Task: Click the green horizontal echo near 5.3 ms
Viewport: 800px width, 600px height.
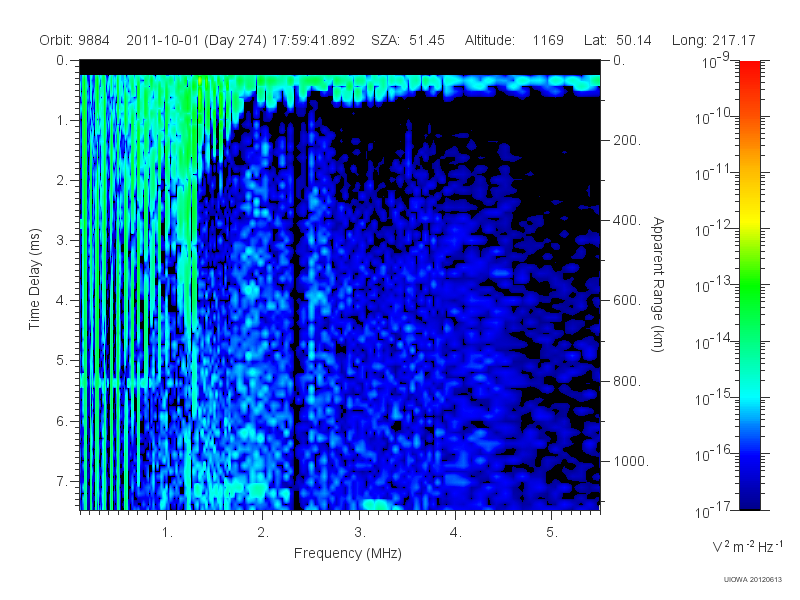Action: coord(118,381)
